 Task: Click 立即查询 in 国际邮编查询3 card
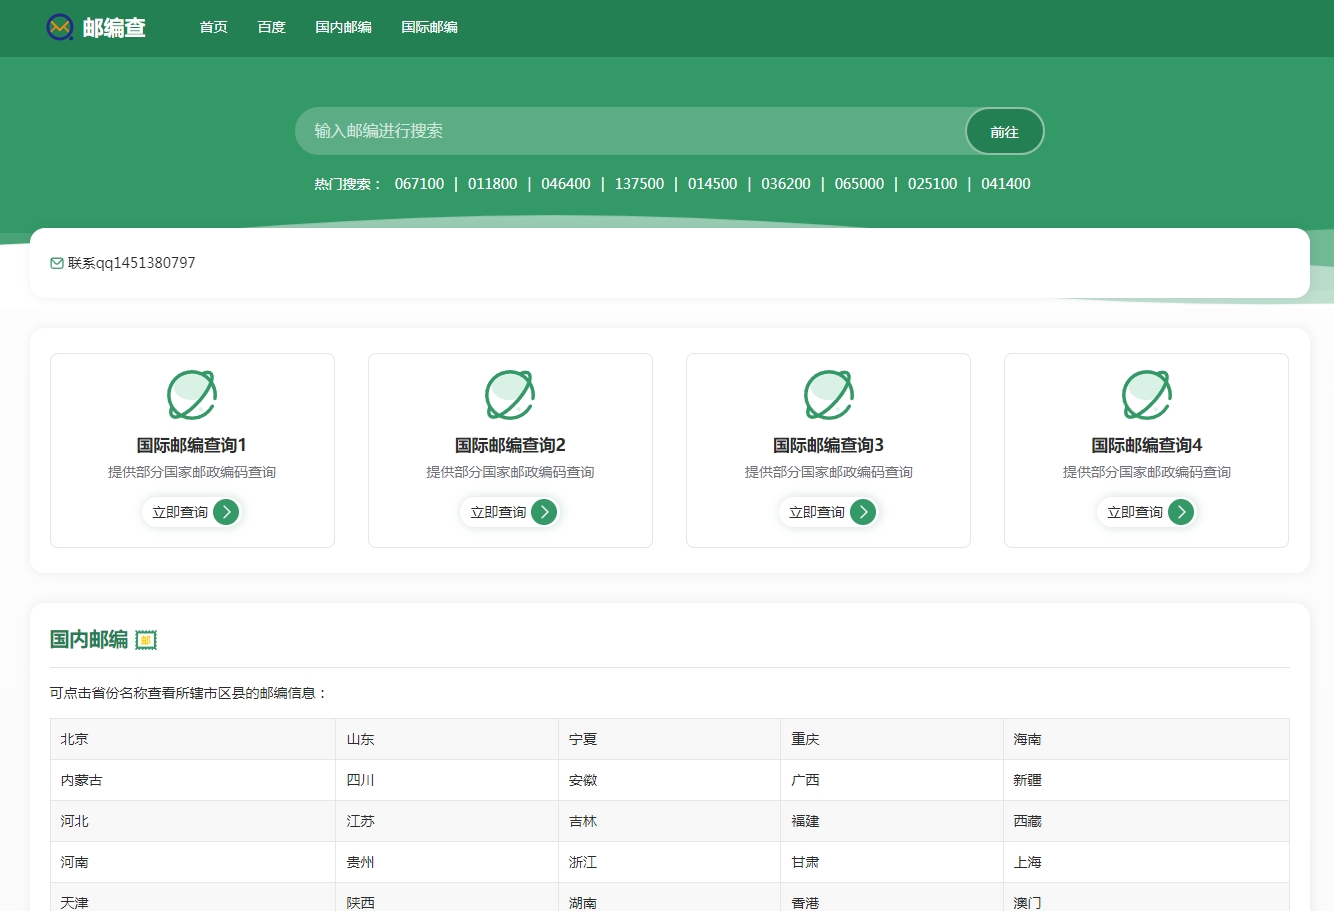click(x=817, y=512)
